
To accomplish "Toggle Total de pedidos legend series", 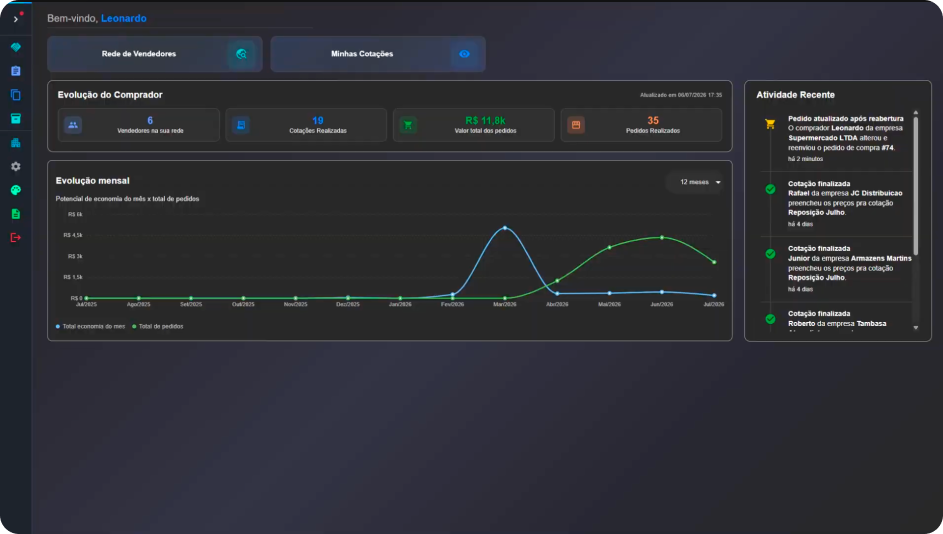I will click(158, 327).
